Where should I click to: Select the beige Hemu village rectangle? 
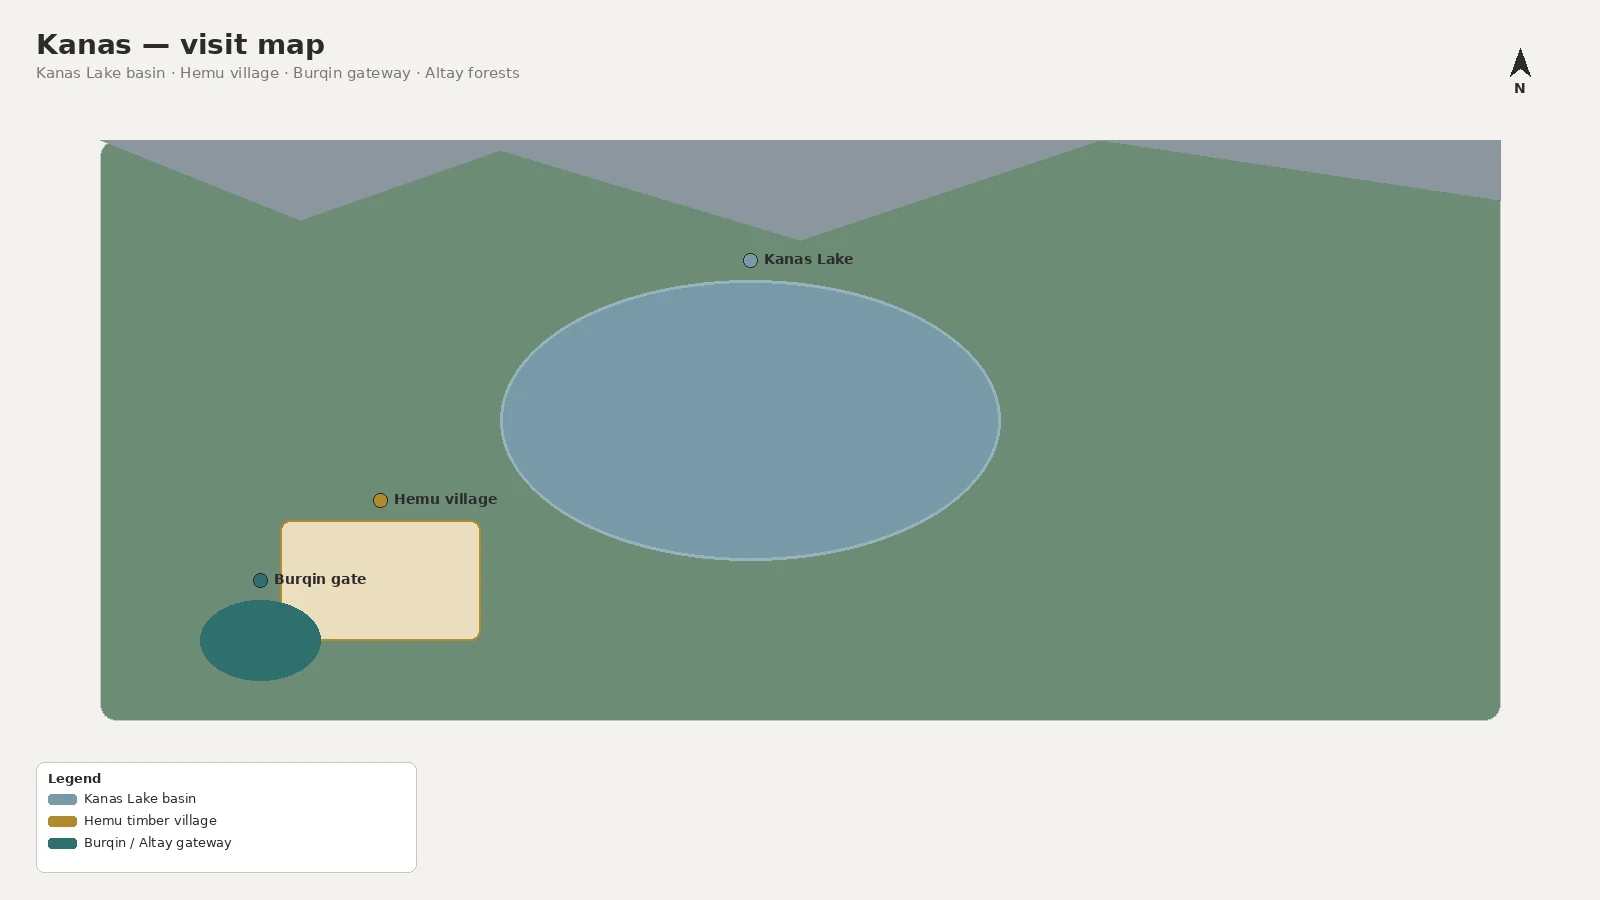[380, 580]
